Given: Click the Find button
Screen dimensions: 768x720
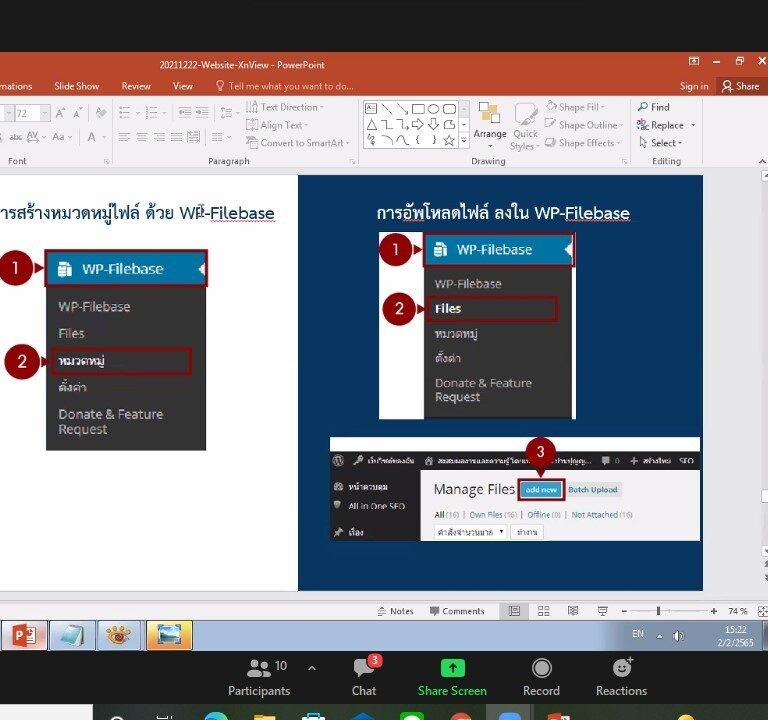Looking at the screenshot, I should click(653, 107).
